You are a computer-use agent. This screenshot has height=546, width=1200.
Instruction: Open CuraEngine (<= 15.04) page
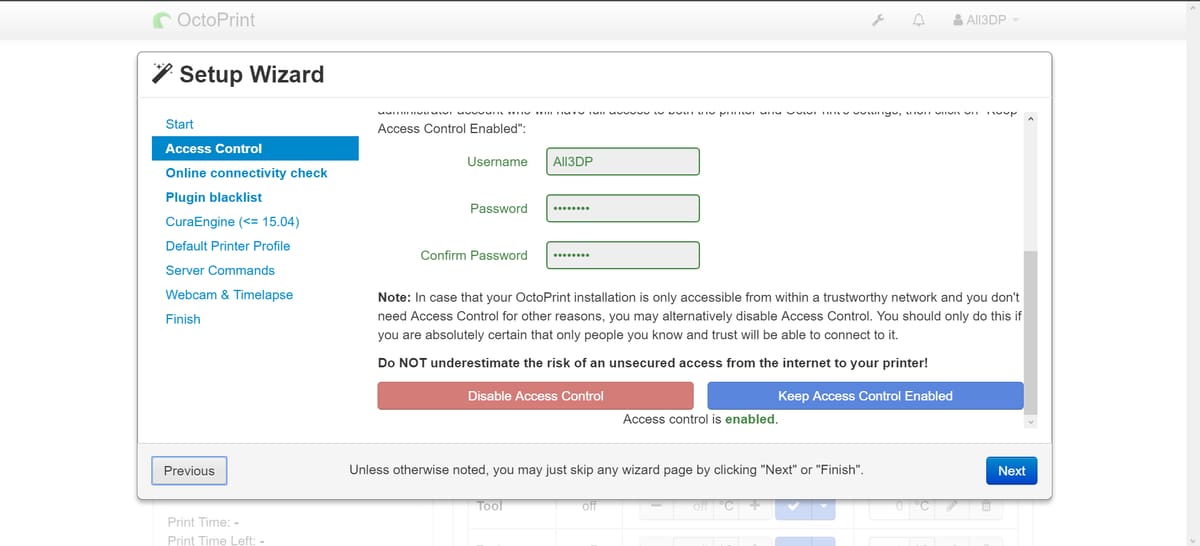tap(233, 221)
